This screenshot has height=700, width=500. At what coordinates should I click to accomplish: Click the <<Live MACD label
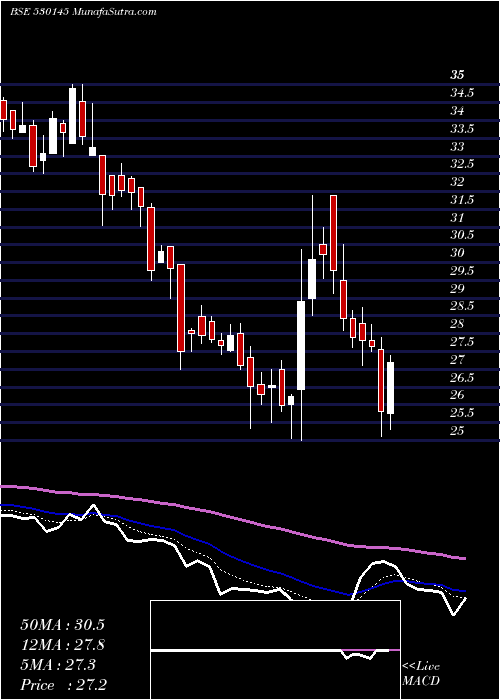[421, 674]
